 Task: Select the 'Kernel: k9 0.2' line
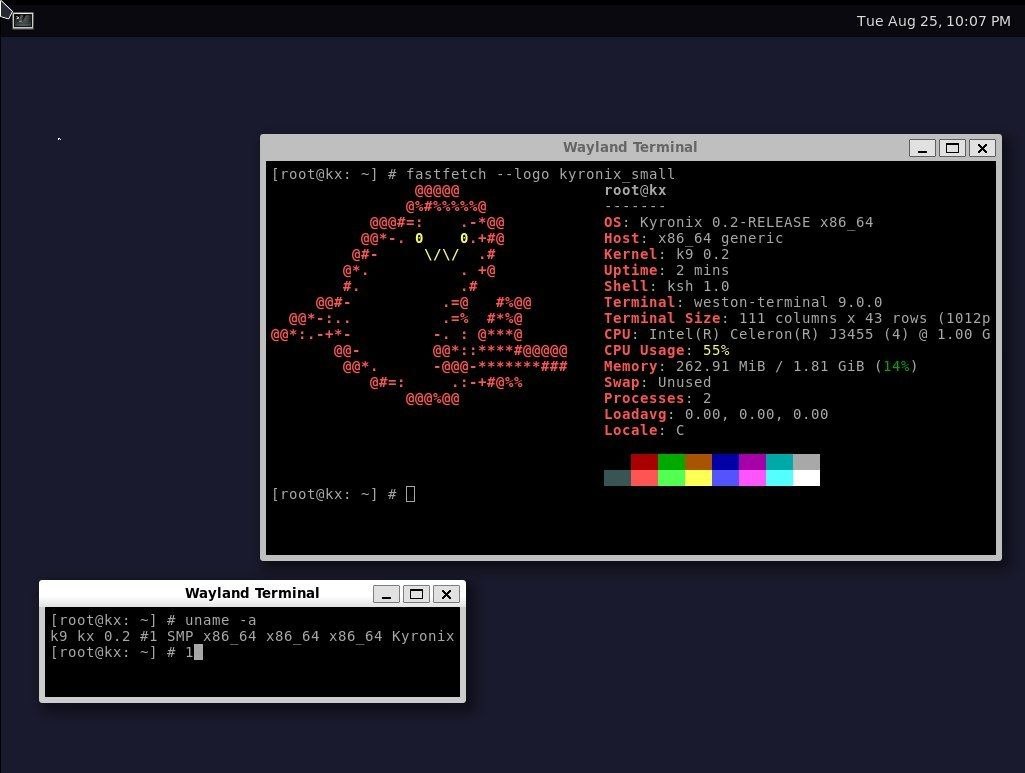667,254
